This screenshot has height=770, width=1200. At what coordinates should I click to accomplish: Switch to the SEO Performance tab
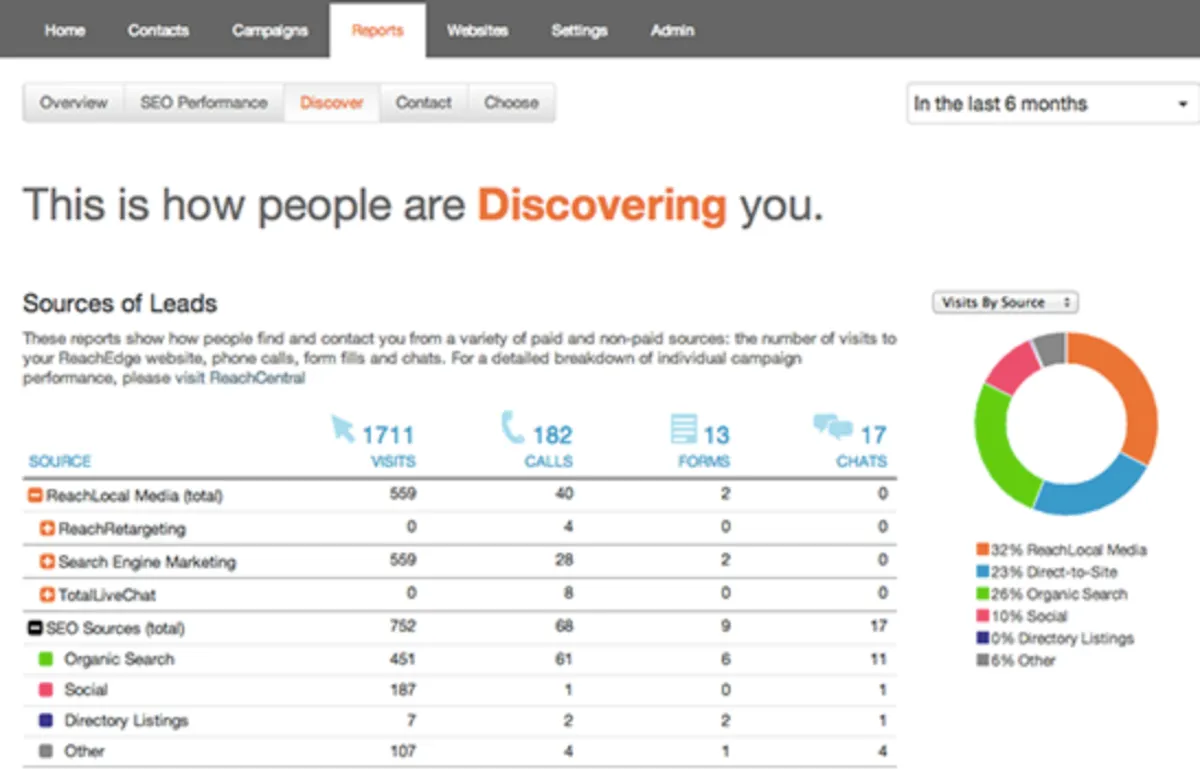204,103
